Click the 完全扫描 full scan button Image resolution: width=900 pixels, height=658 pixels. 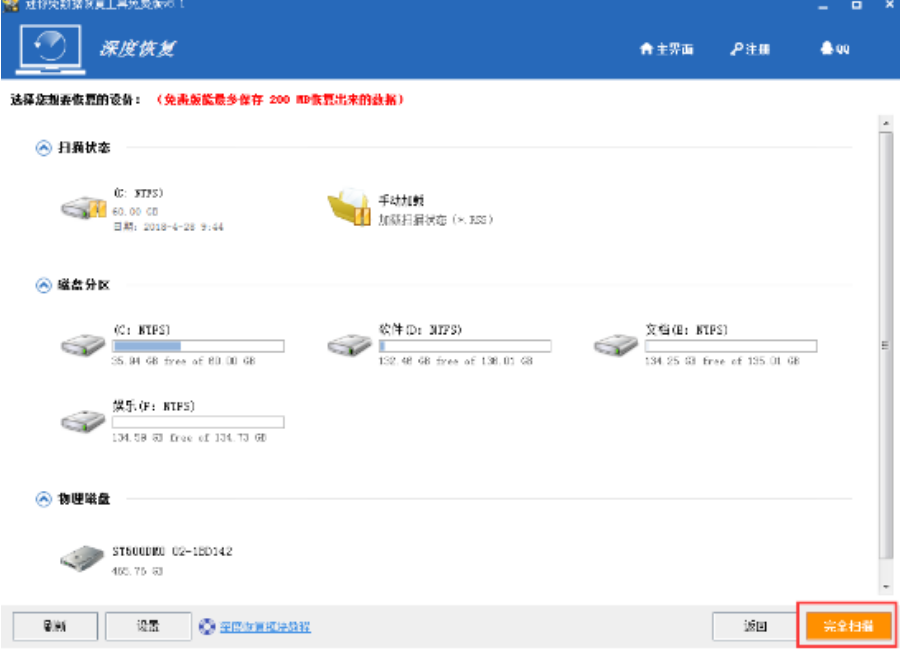[847, 627]
